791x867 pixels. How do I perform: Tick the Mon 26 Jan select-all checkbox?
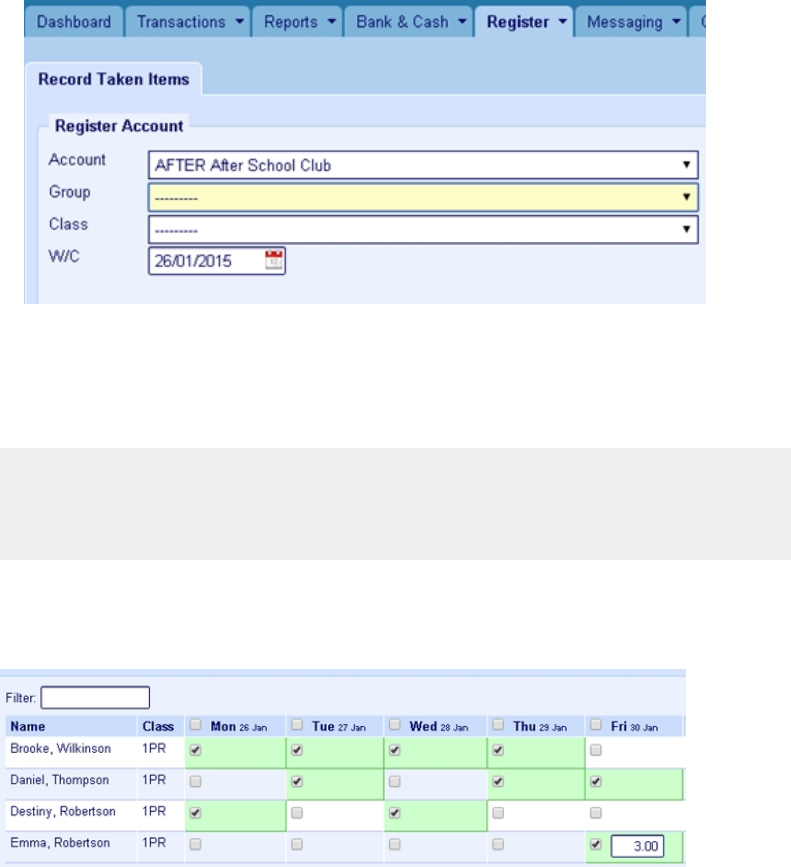point(195,724)
